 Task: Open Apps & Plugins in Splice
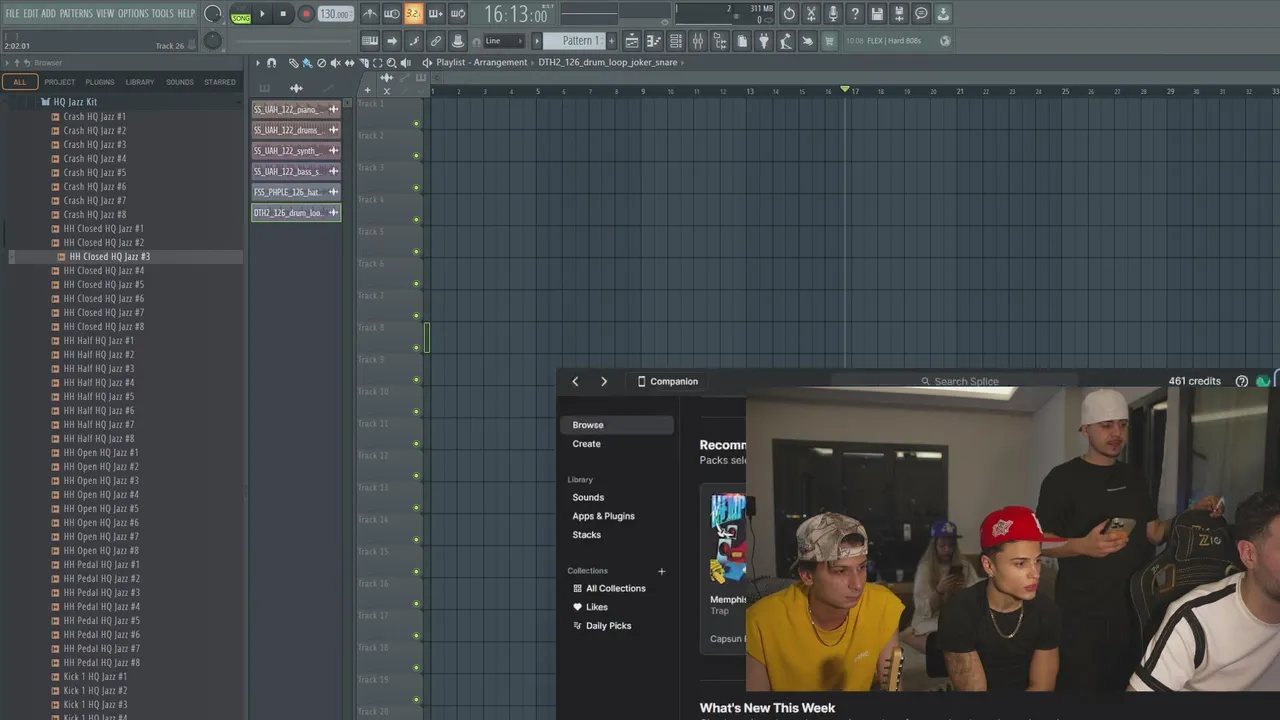coord(603,516)
